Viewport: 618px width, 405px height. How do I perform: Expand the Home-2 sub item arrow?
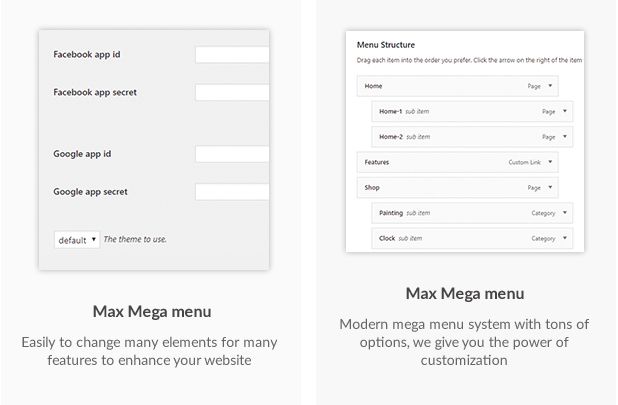pos(565,136)
